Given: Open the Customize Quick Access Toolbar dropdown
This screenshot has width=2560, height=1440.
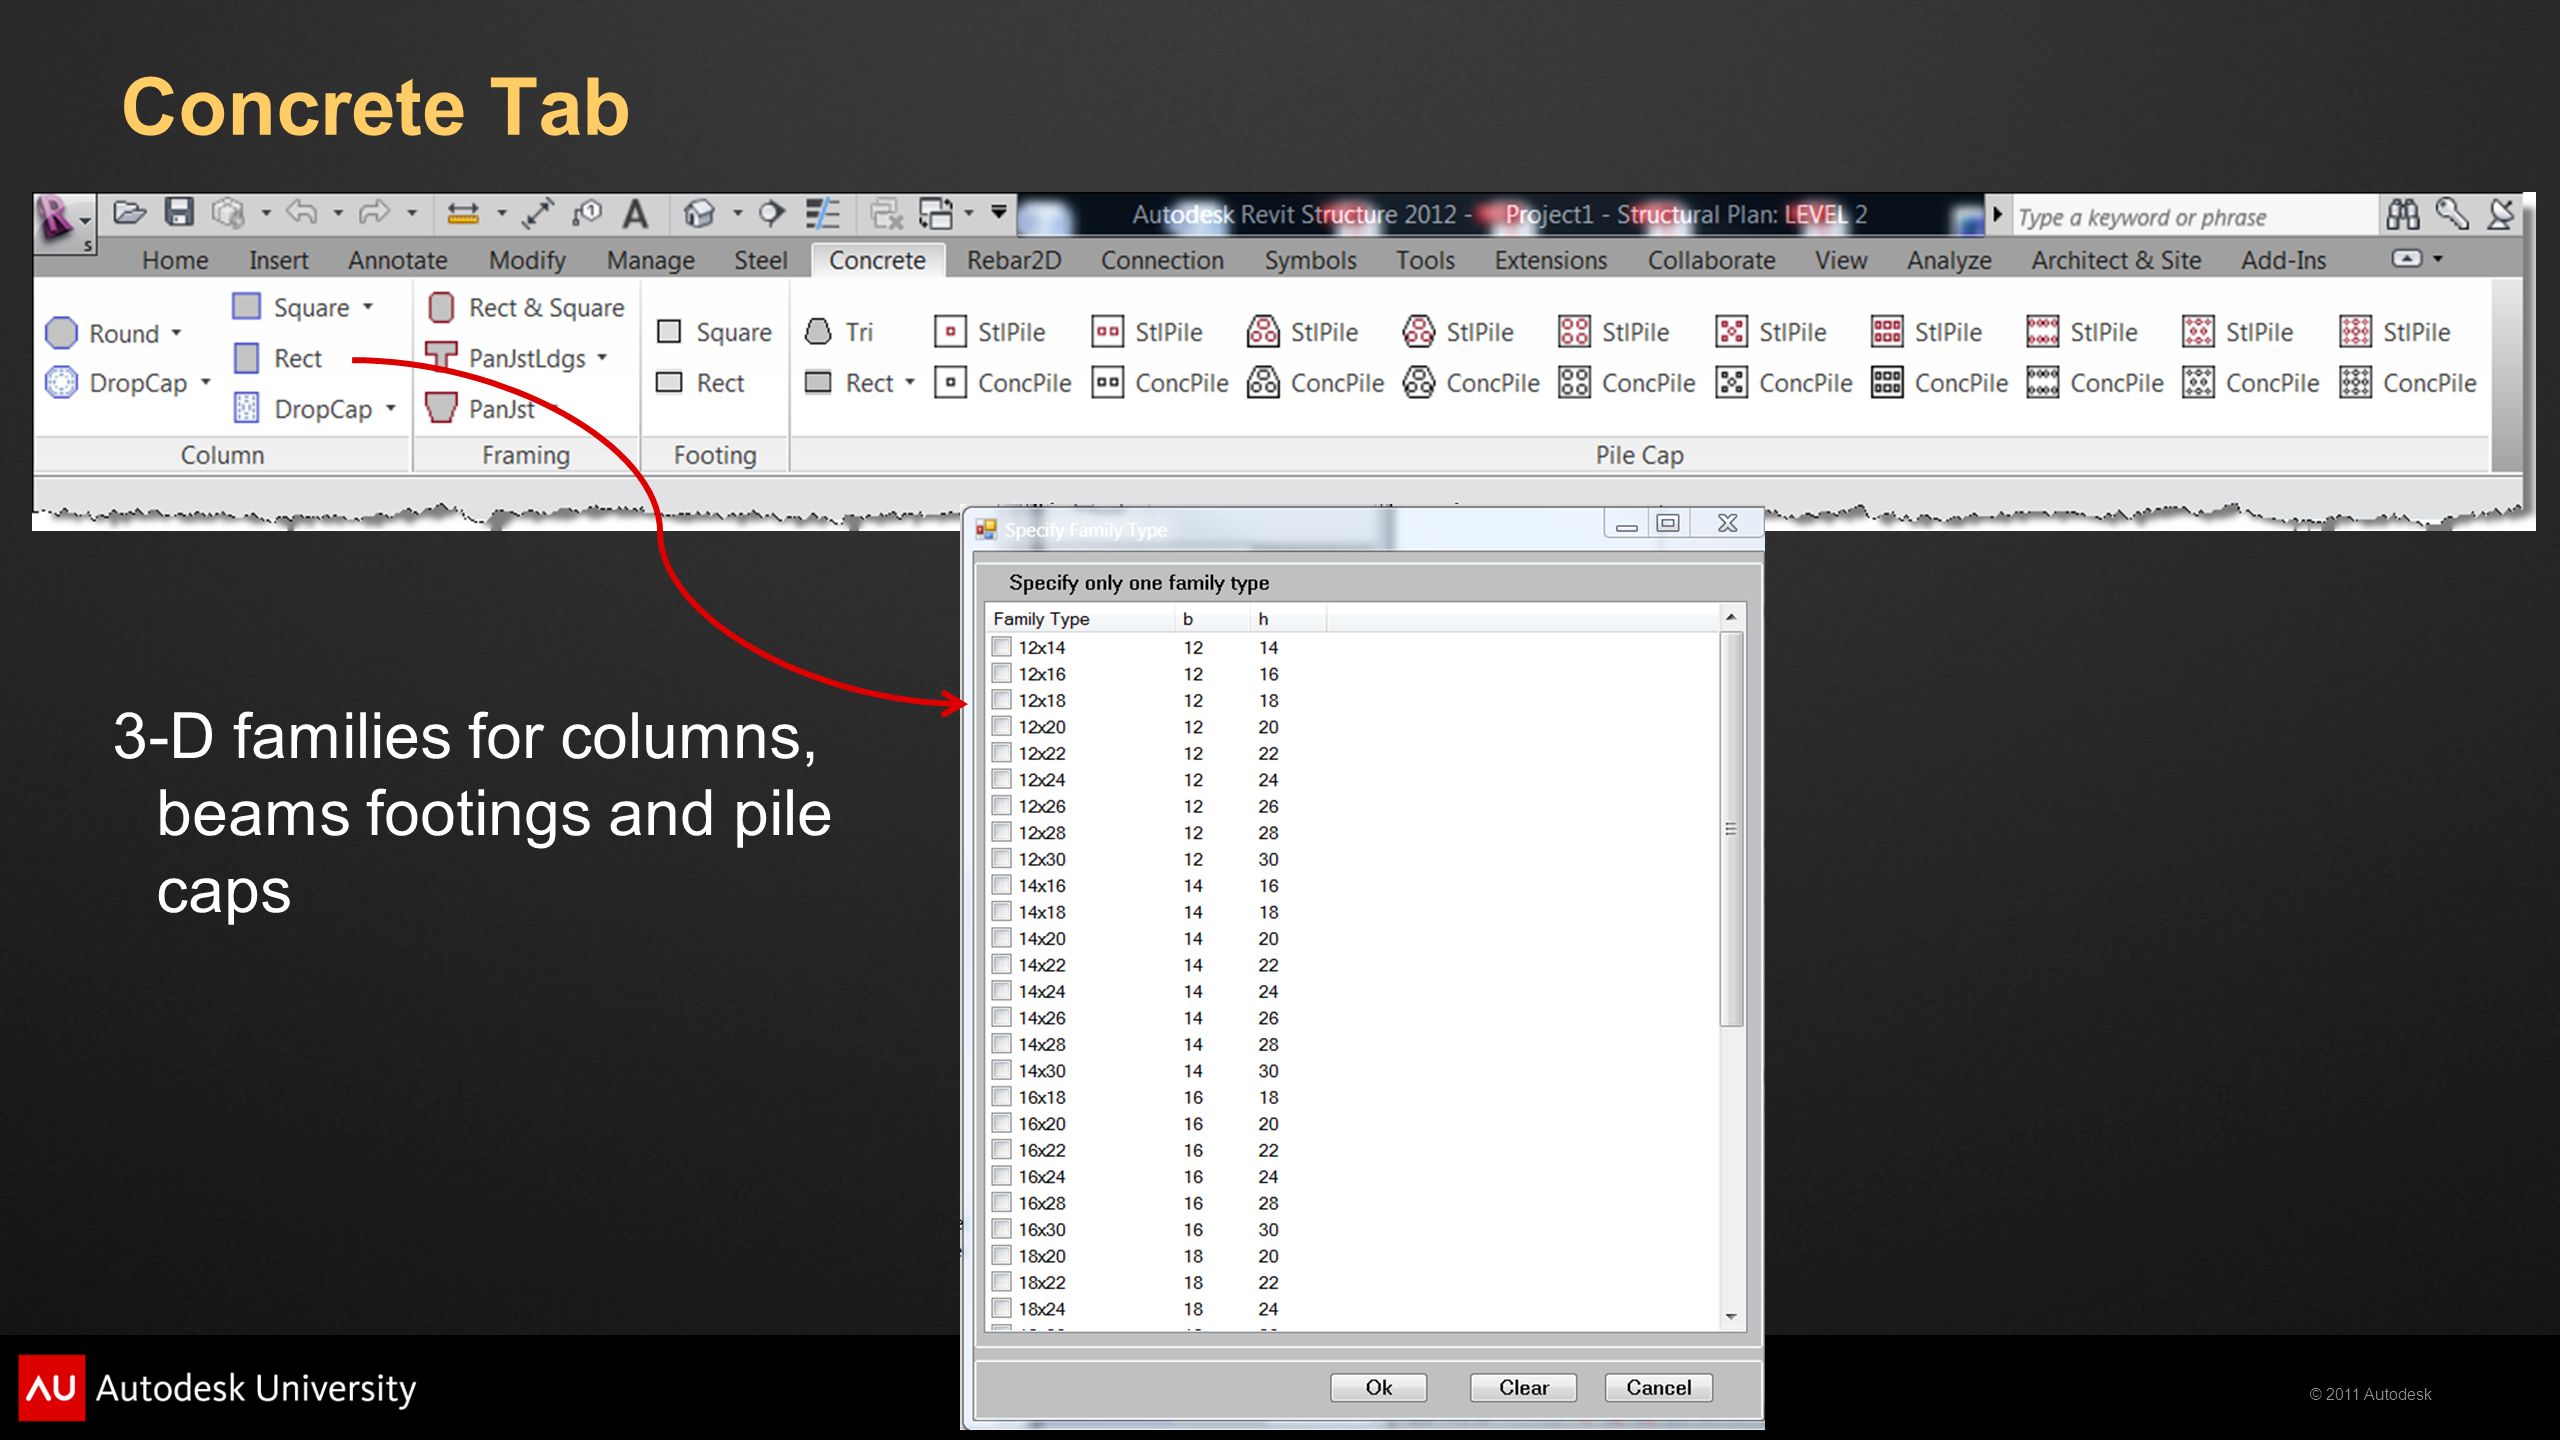Looking at the screenshot, I should [998, 212].
